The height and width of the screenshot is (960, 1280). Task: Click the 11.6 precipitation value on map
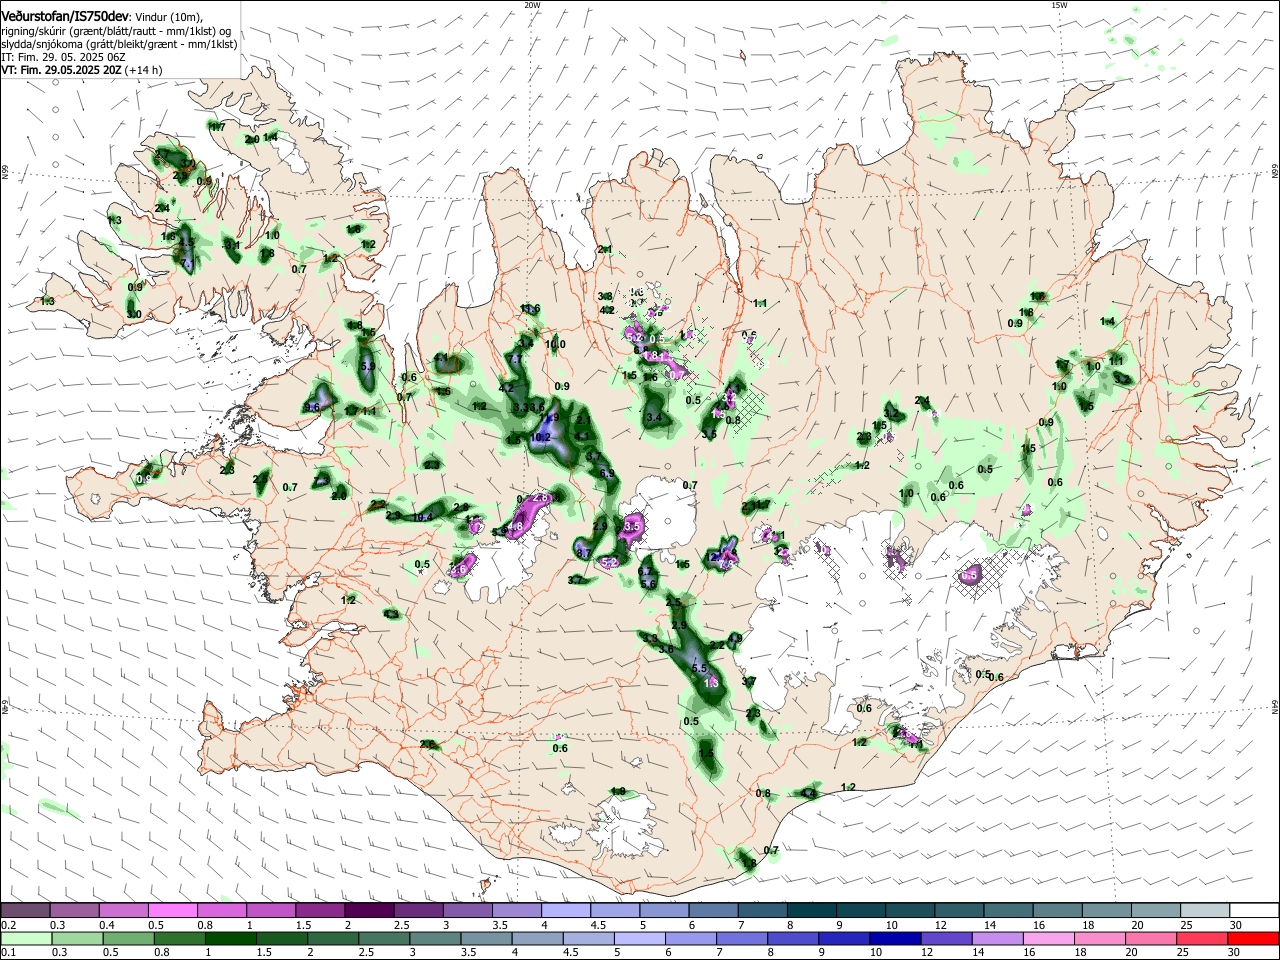coord(530,309)
